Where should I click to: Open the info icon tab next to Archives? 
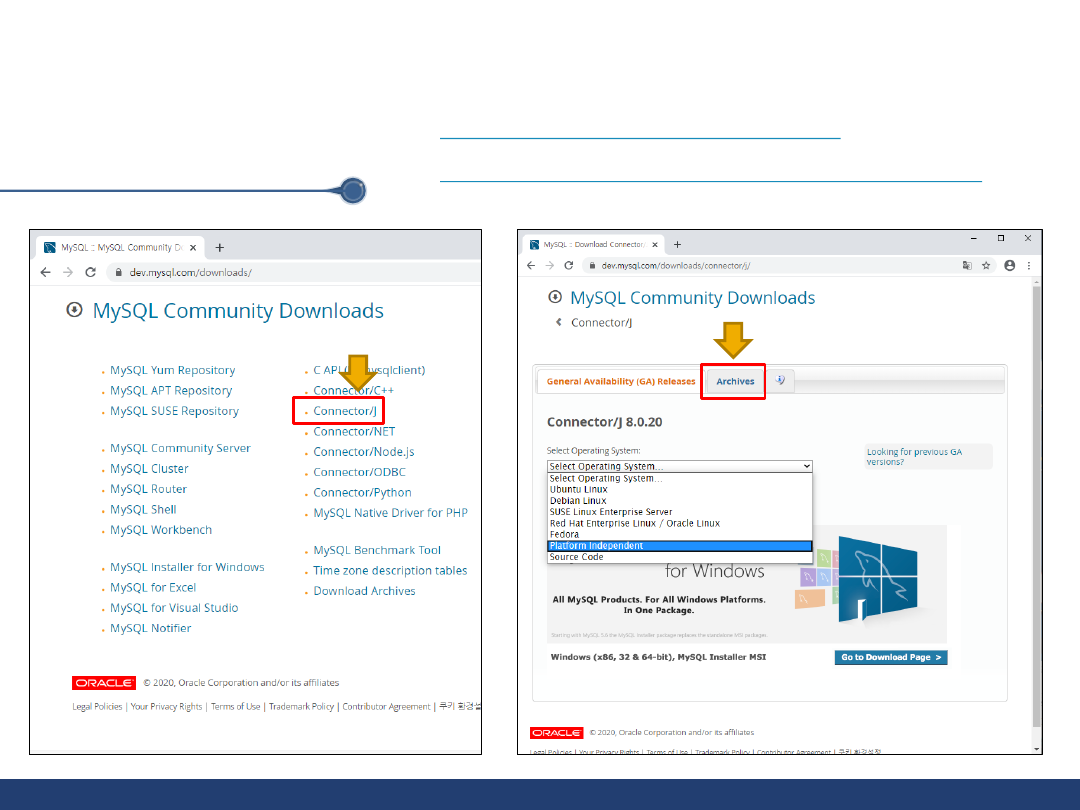(x=781, y=381)
